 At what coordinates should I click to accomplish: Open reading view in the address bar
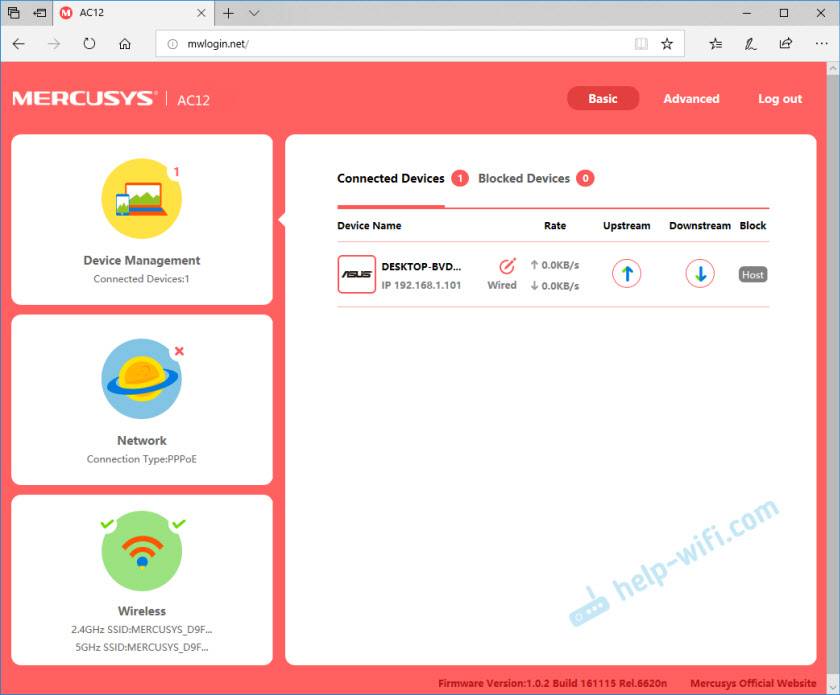point(641,44)
